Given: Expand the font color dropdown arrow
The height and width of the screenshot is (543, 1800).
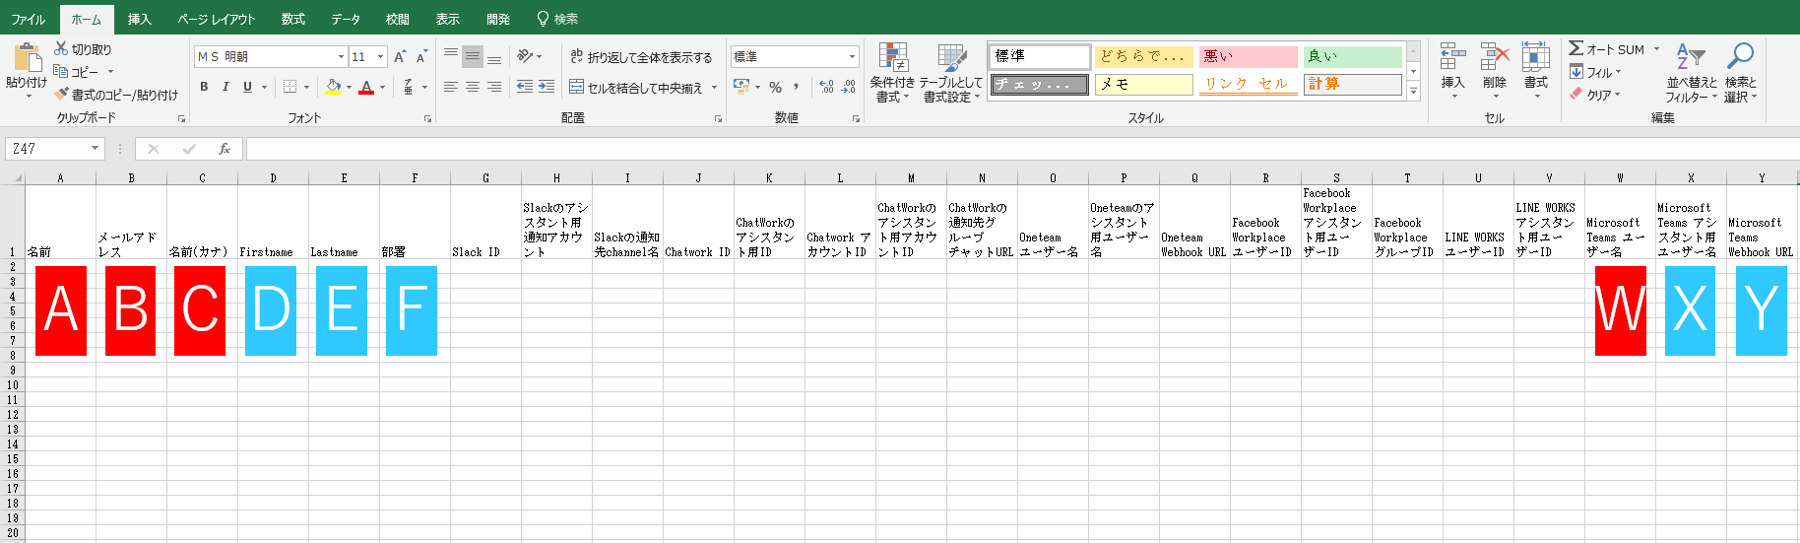Looking at the screenshot, I should tap(381, 88).
